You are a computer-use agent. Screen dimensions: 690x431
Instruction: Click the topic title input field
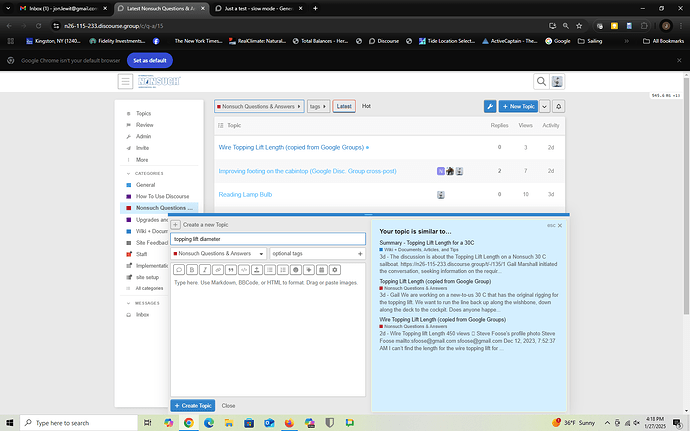(x=268, y=239)
